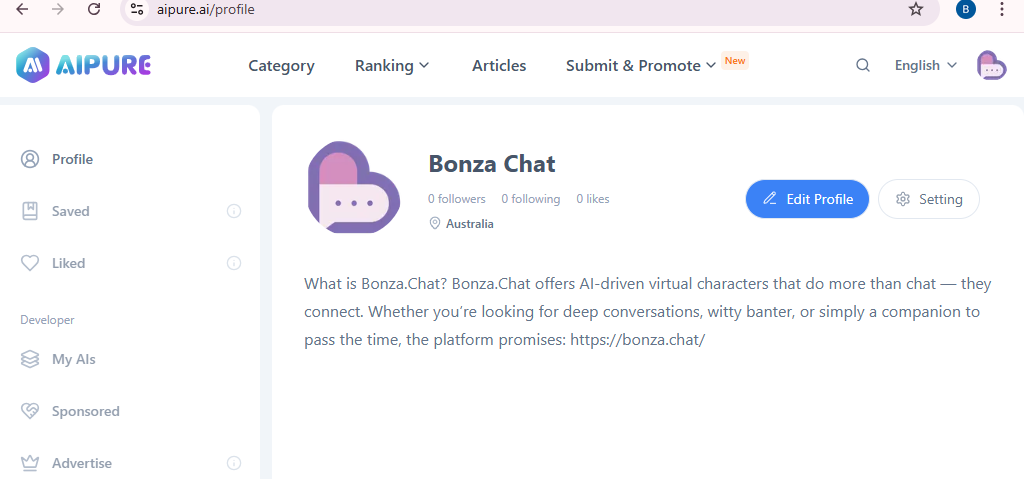This screenshot has width=1024, height=479.
Task: Click the large Bonza Chat profile picture
Action: click(x=352, y=188)
